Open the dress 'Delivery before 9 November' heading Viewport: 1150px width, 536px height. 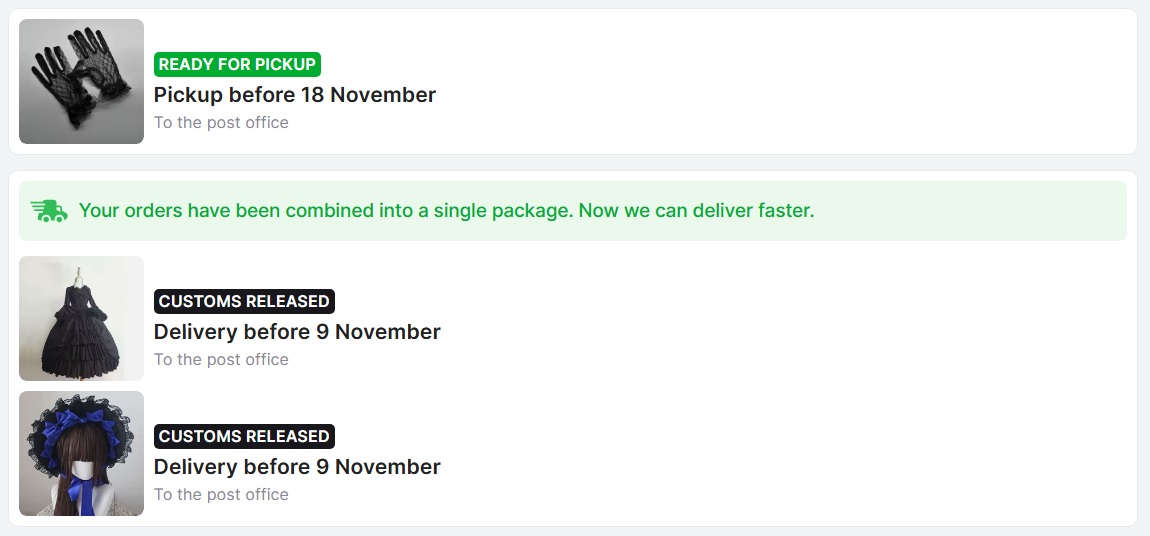pyautogui.click(x=297, y=332)
